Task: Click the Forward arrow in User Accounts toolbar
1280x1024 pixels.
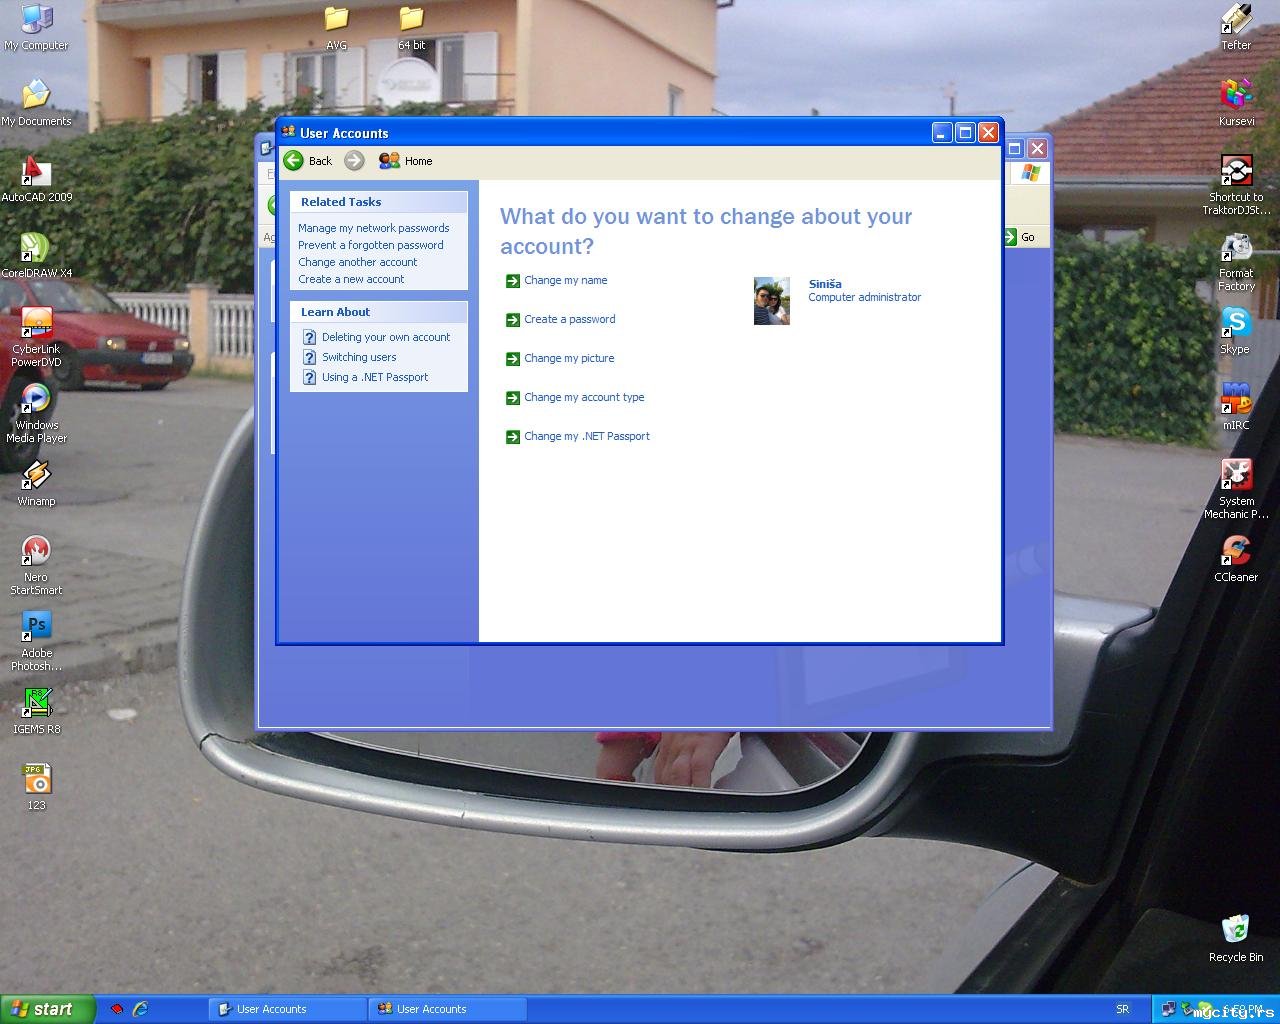Action: (x=354, y=161)
